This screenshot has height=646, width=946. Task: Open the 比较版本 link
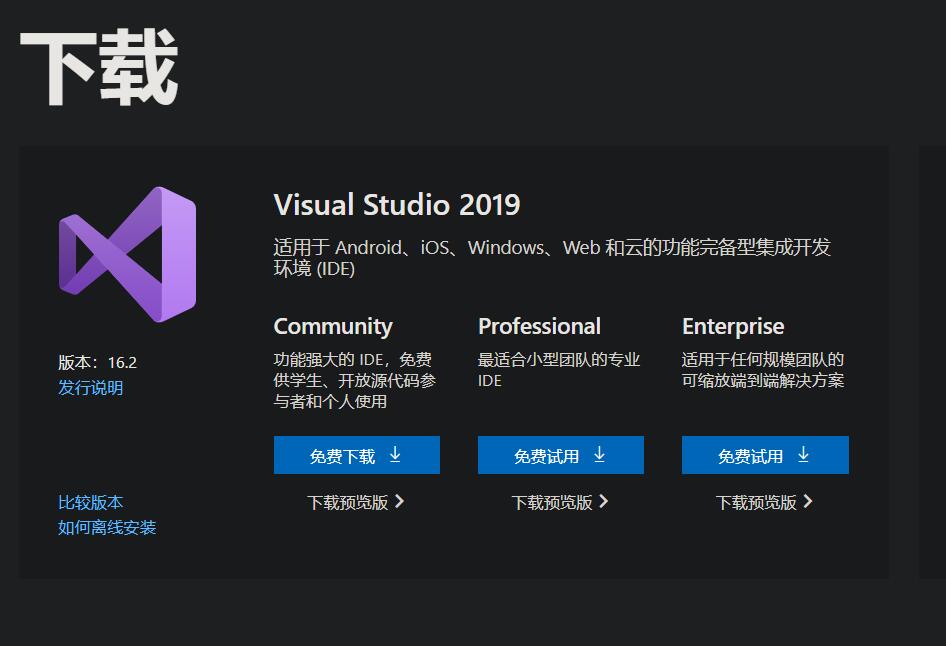tap(90, 502)
